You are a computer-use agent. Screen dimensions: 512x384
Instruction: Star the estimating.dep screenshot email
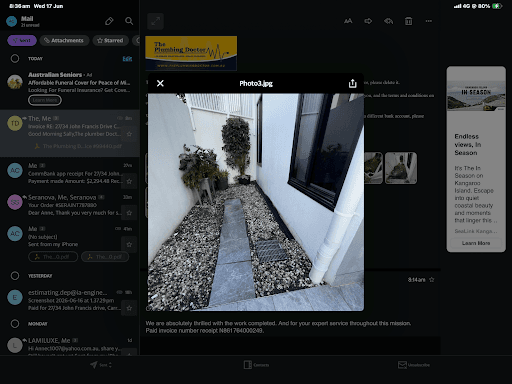click(x=129, y=308)
